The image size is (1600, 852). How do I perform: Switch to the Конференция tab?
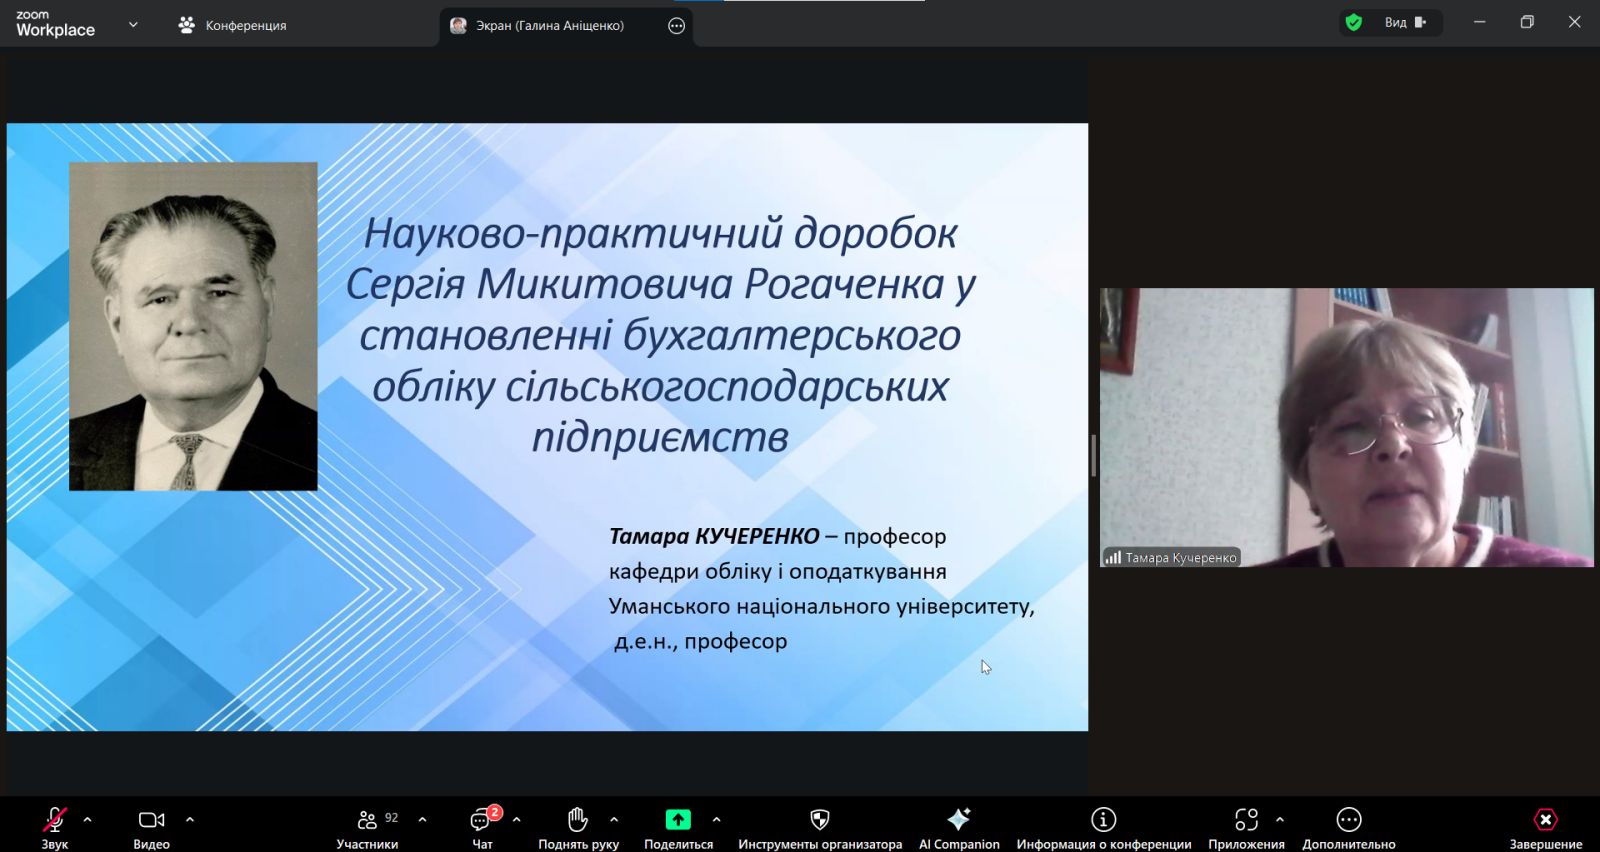(233, 26)
